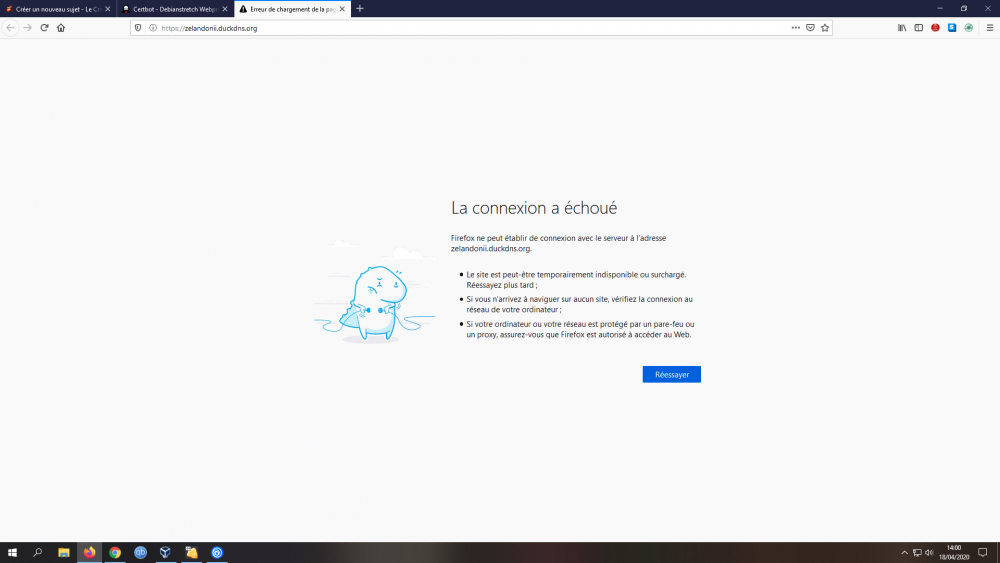Switch to the Créer un nouveau sujet tab
This screenshot has width=1000, height=563.
[x=55, y=9]
